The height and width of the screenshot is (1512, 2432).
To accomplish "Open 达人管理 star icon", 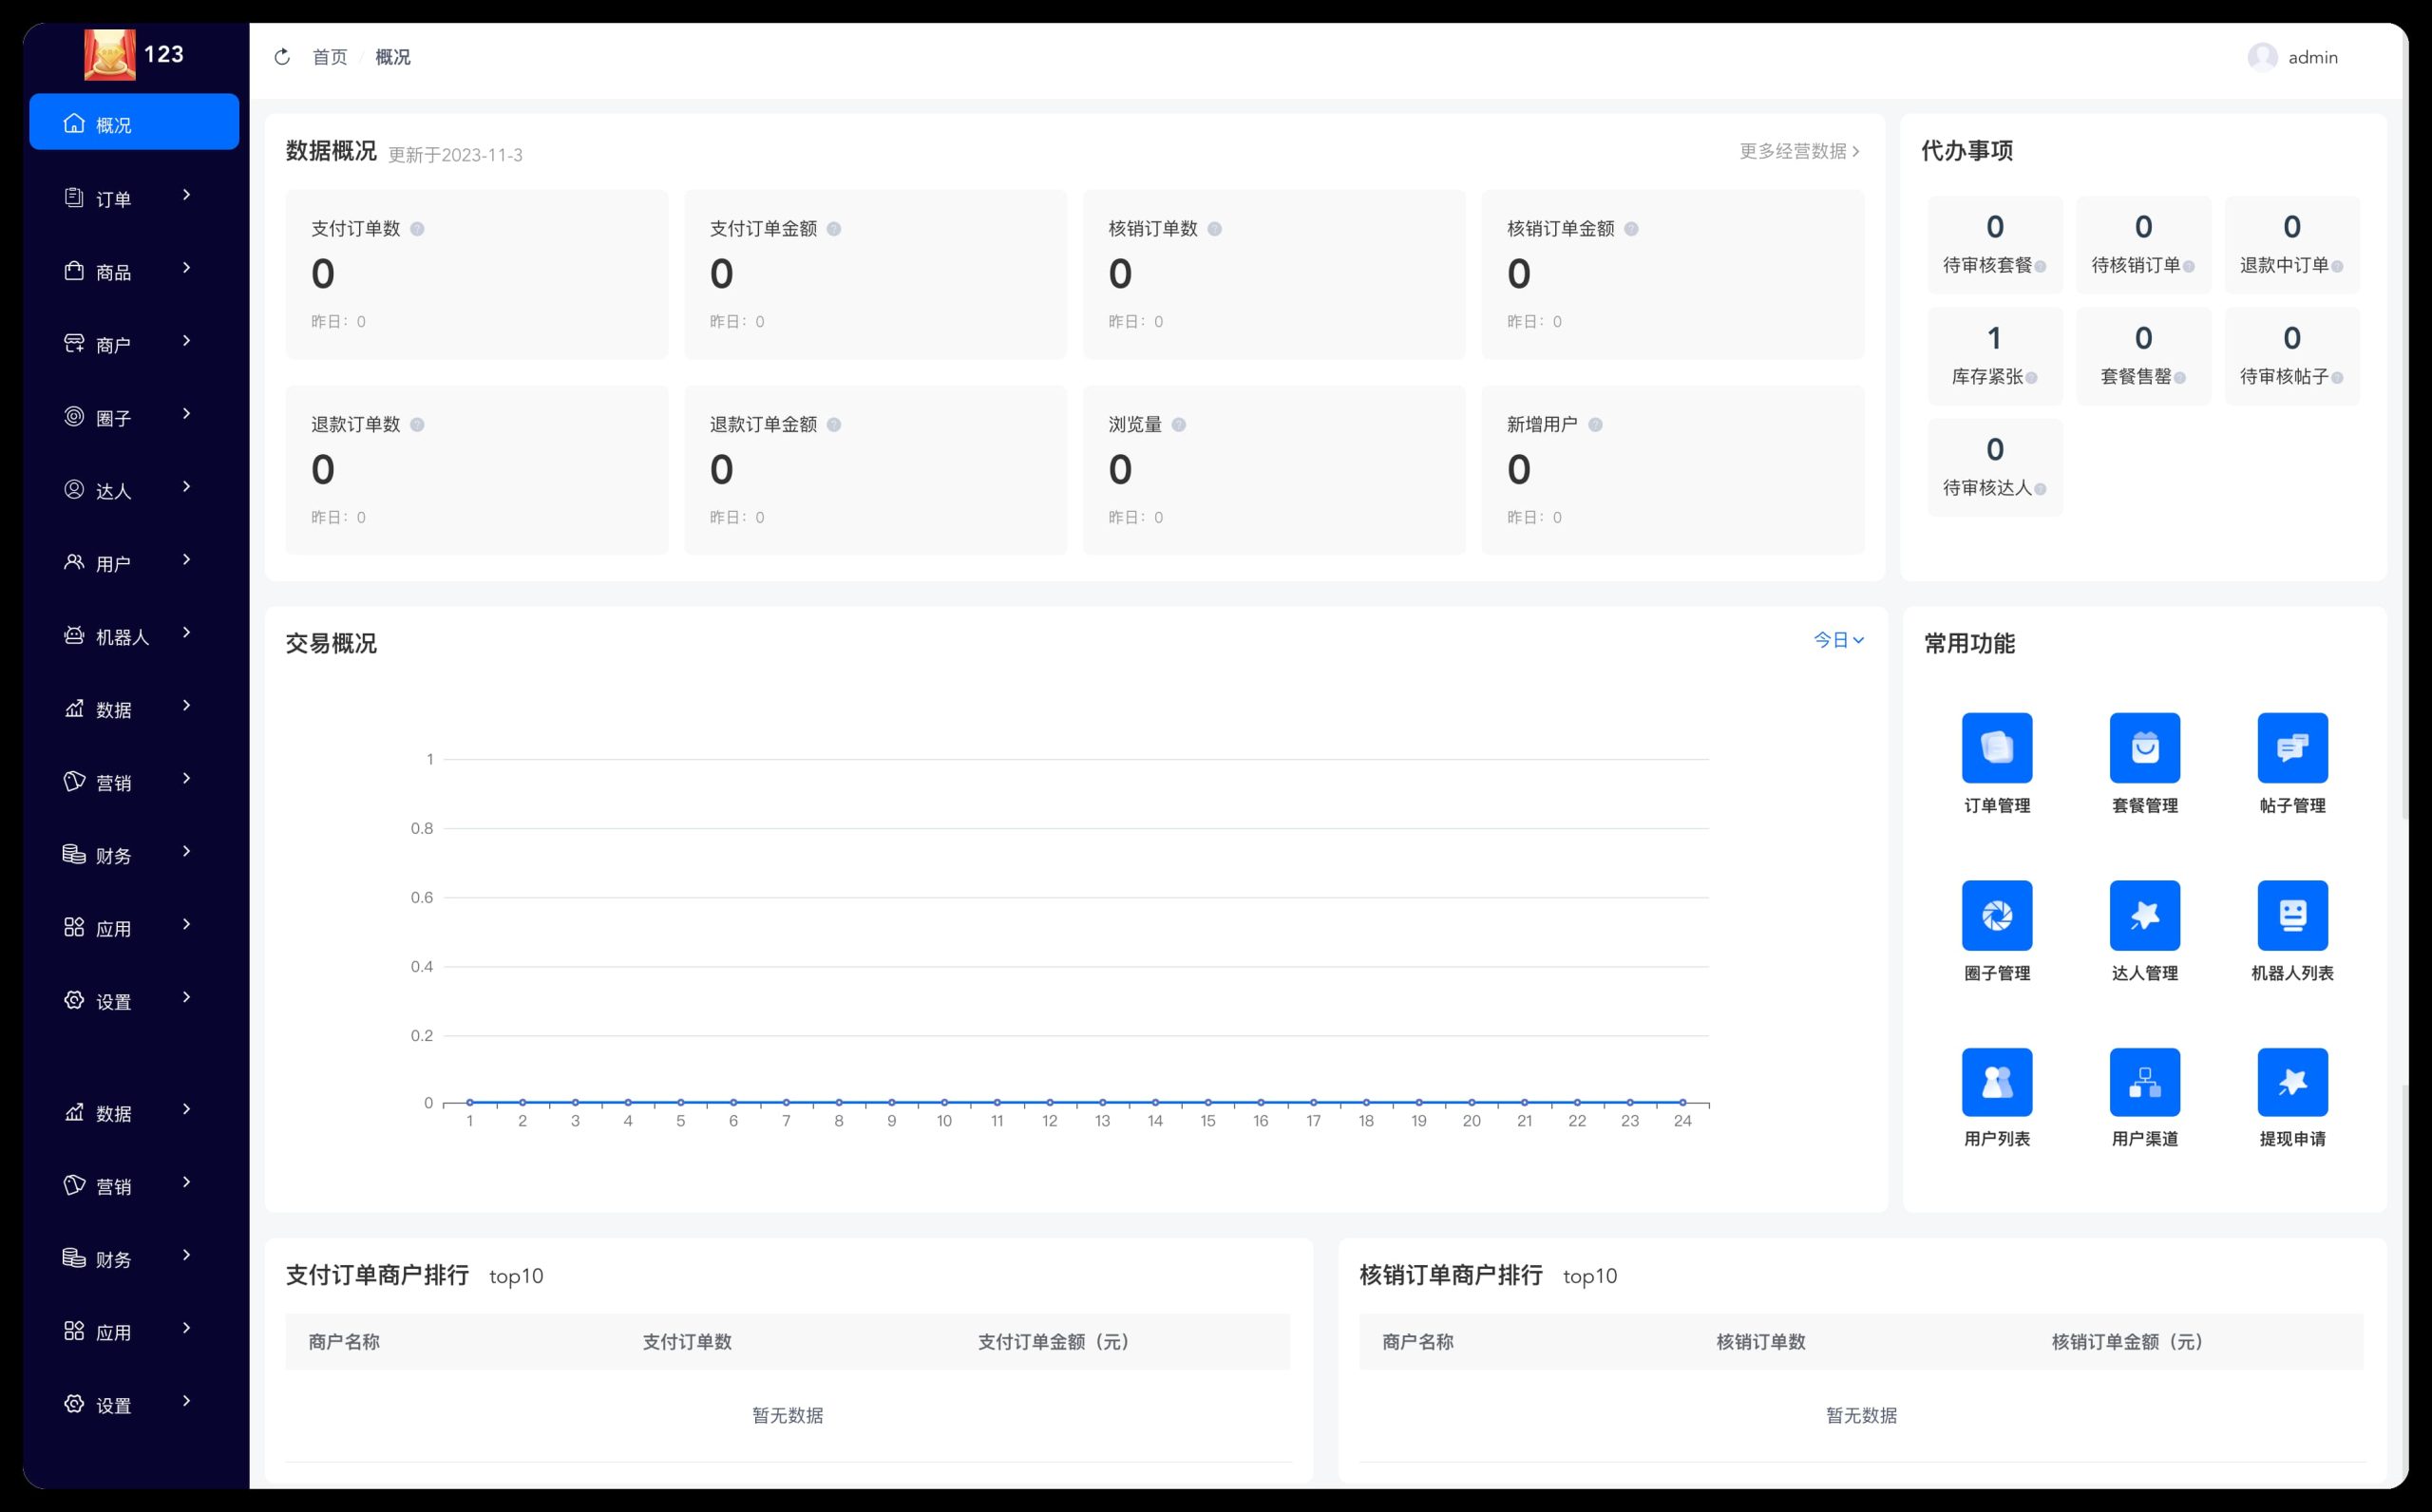I will tap(2144, 915).
